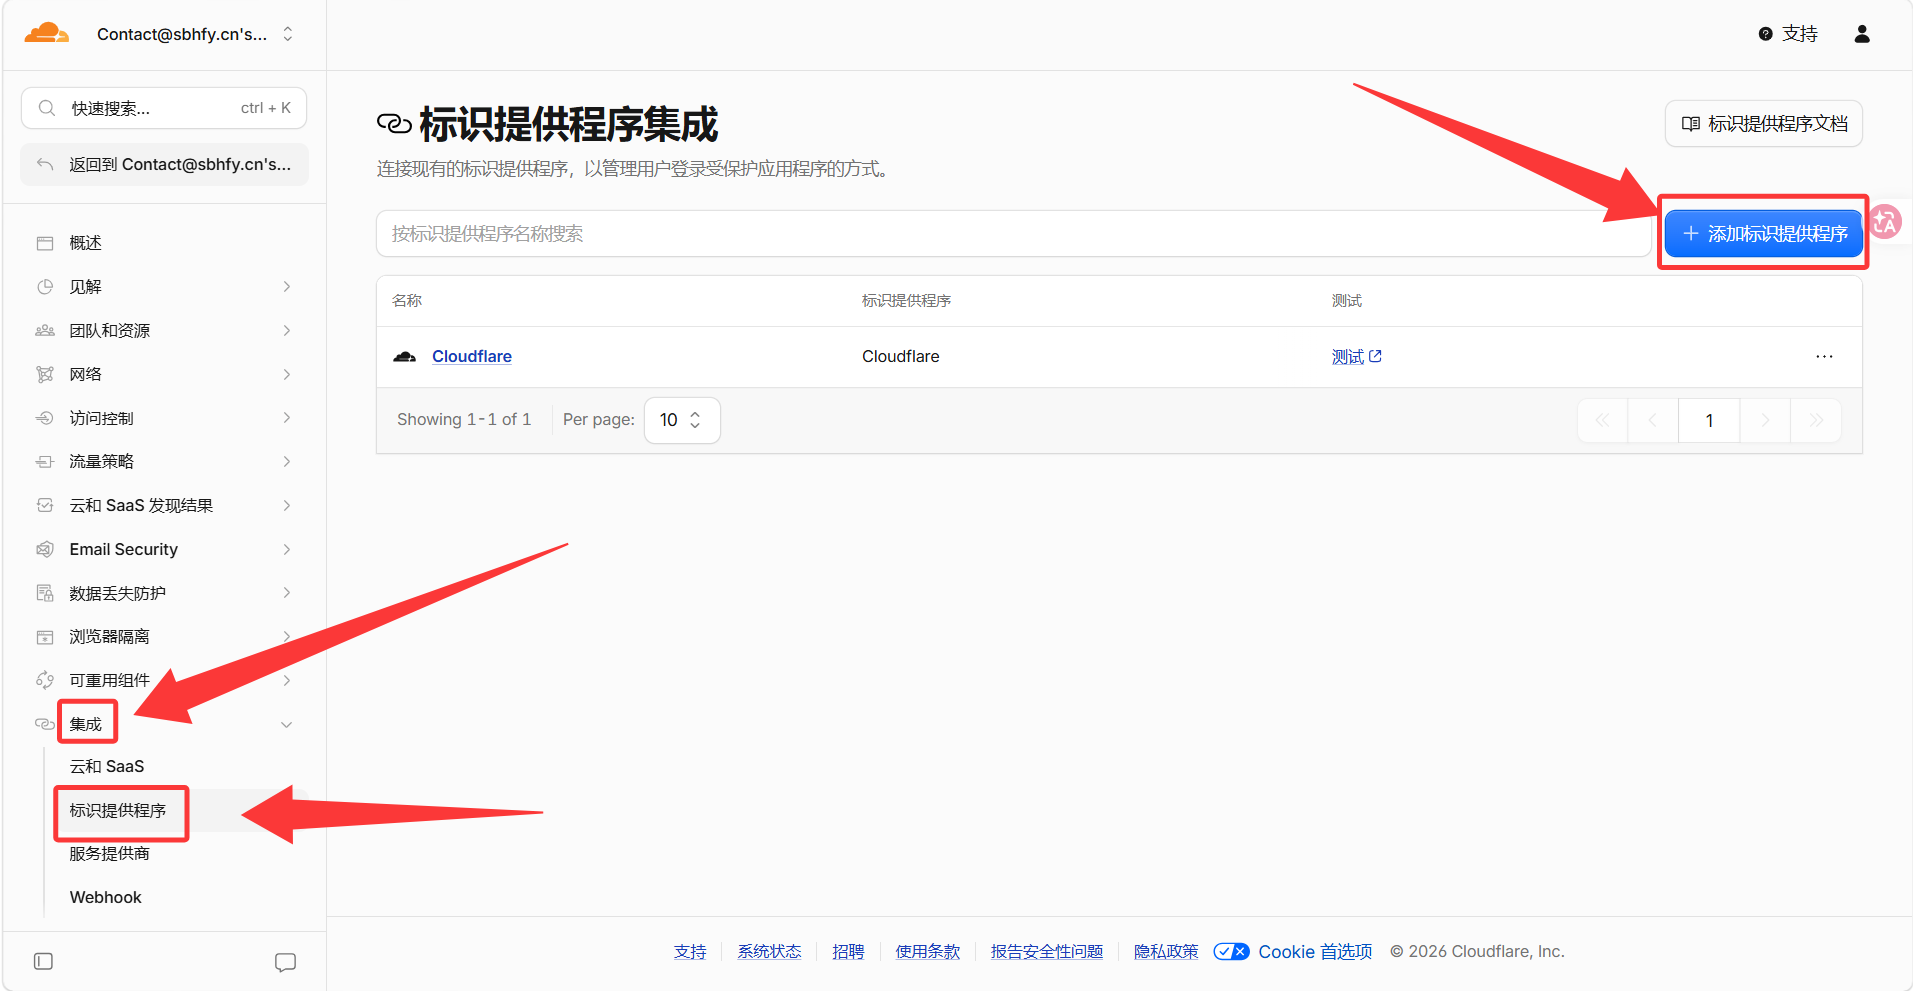Expand 数据丢失防护 chevron

point(287,593)
